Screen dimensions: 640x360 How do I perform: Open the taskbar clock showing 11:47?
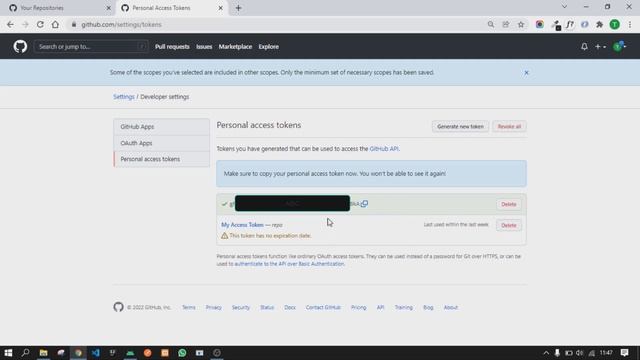pos(606,353)
